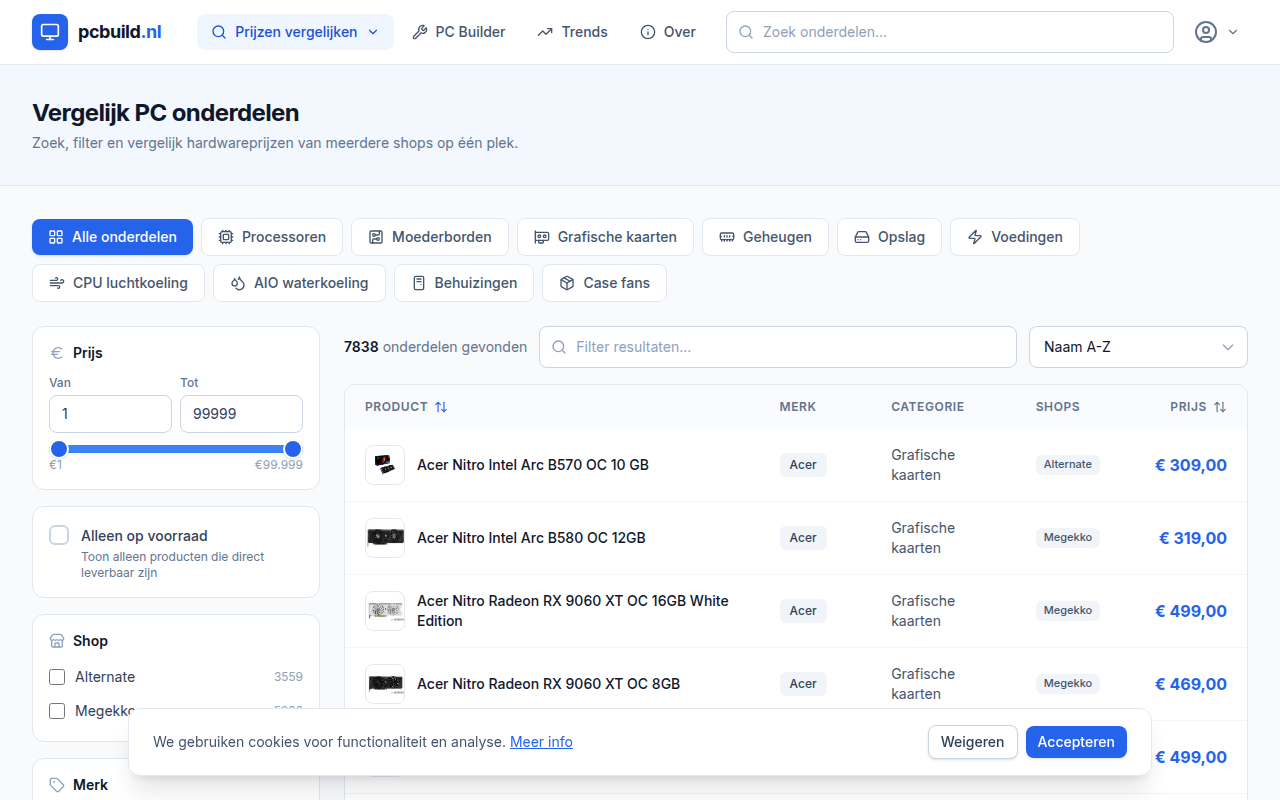The width and height of the screenshot is (1280, 800).
Task: Click the CPU chip icon in Processoren
Action: (226, 237)
